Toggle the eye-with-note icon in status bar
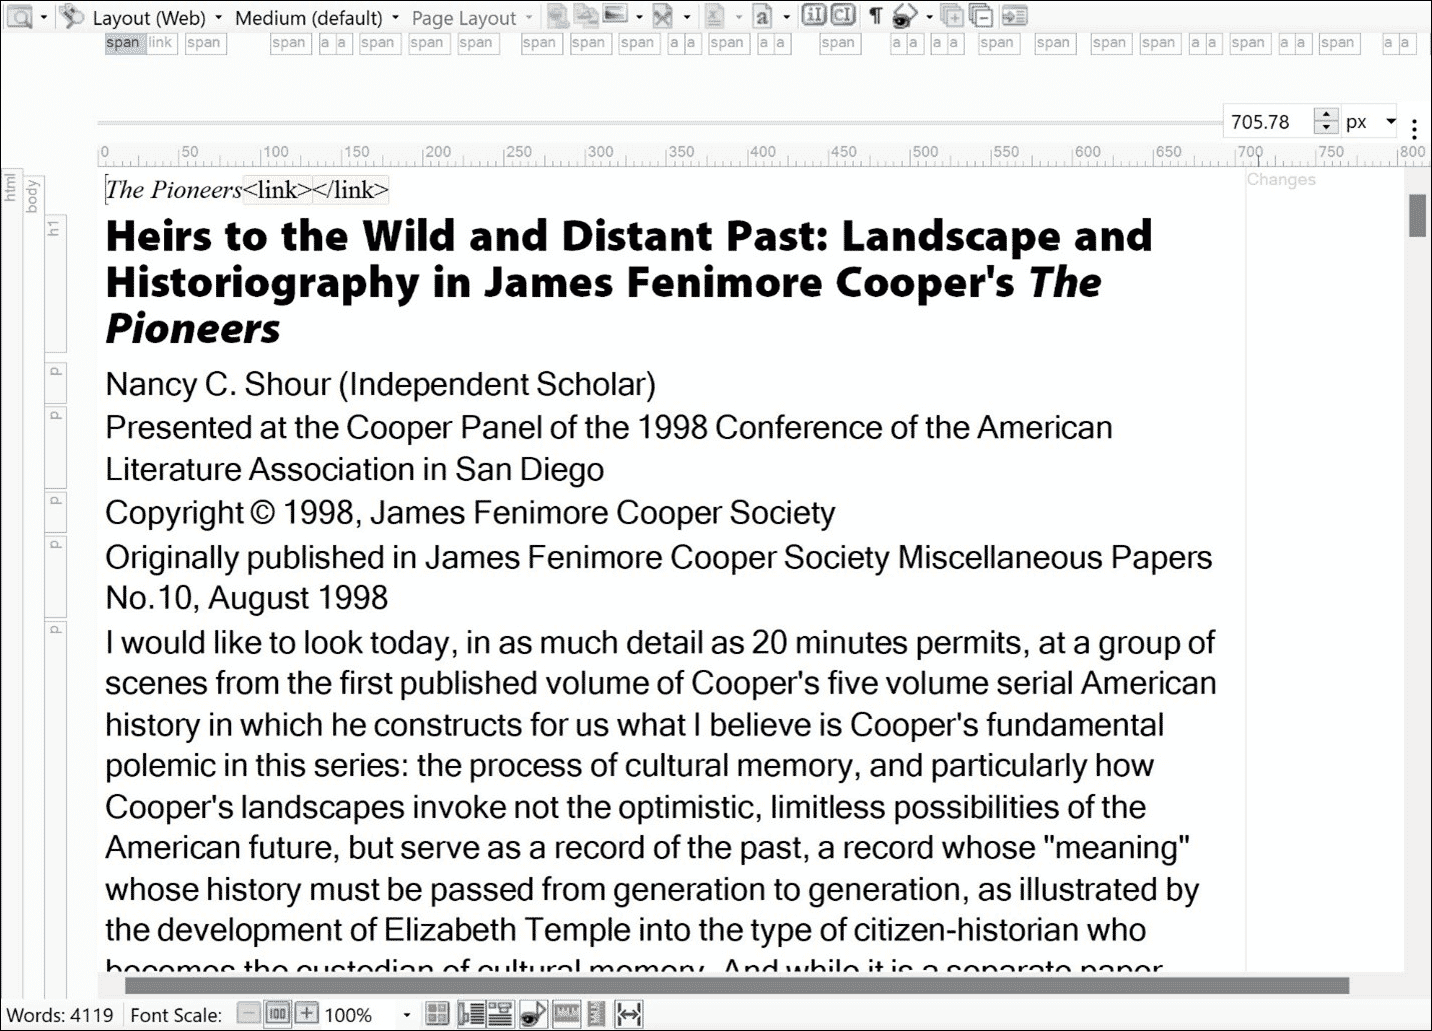Viewport: 1432px width, 1031px height. (x=532, y=1013)
